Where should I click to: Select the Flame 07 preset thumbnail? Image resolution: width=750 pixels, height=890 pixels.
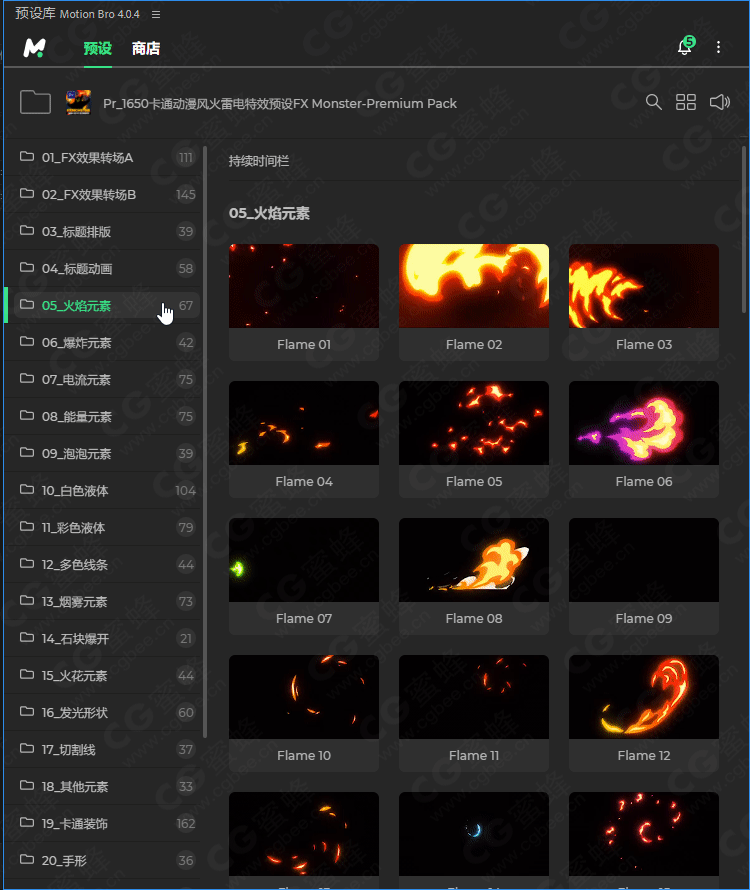tap(304, 560)
